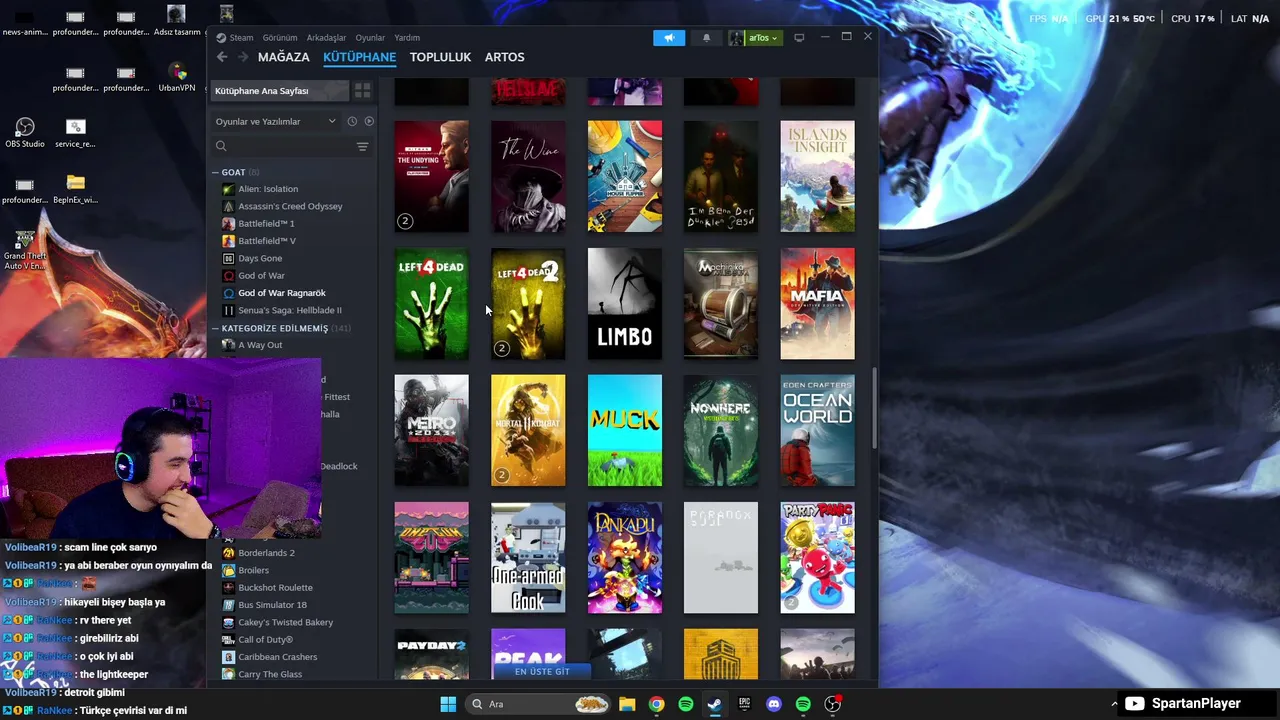Image resolution: width=1280 pixels, height=720 pixels.
Task: Open the arTos account dropdown
Action: pyautogui.click(x=755, y=38)
